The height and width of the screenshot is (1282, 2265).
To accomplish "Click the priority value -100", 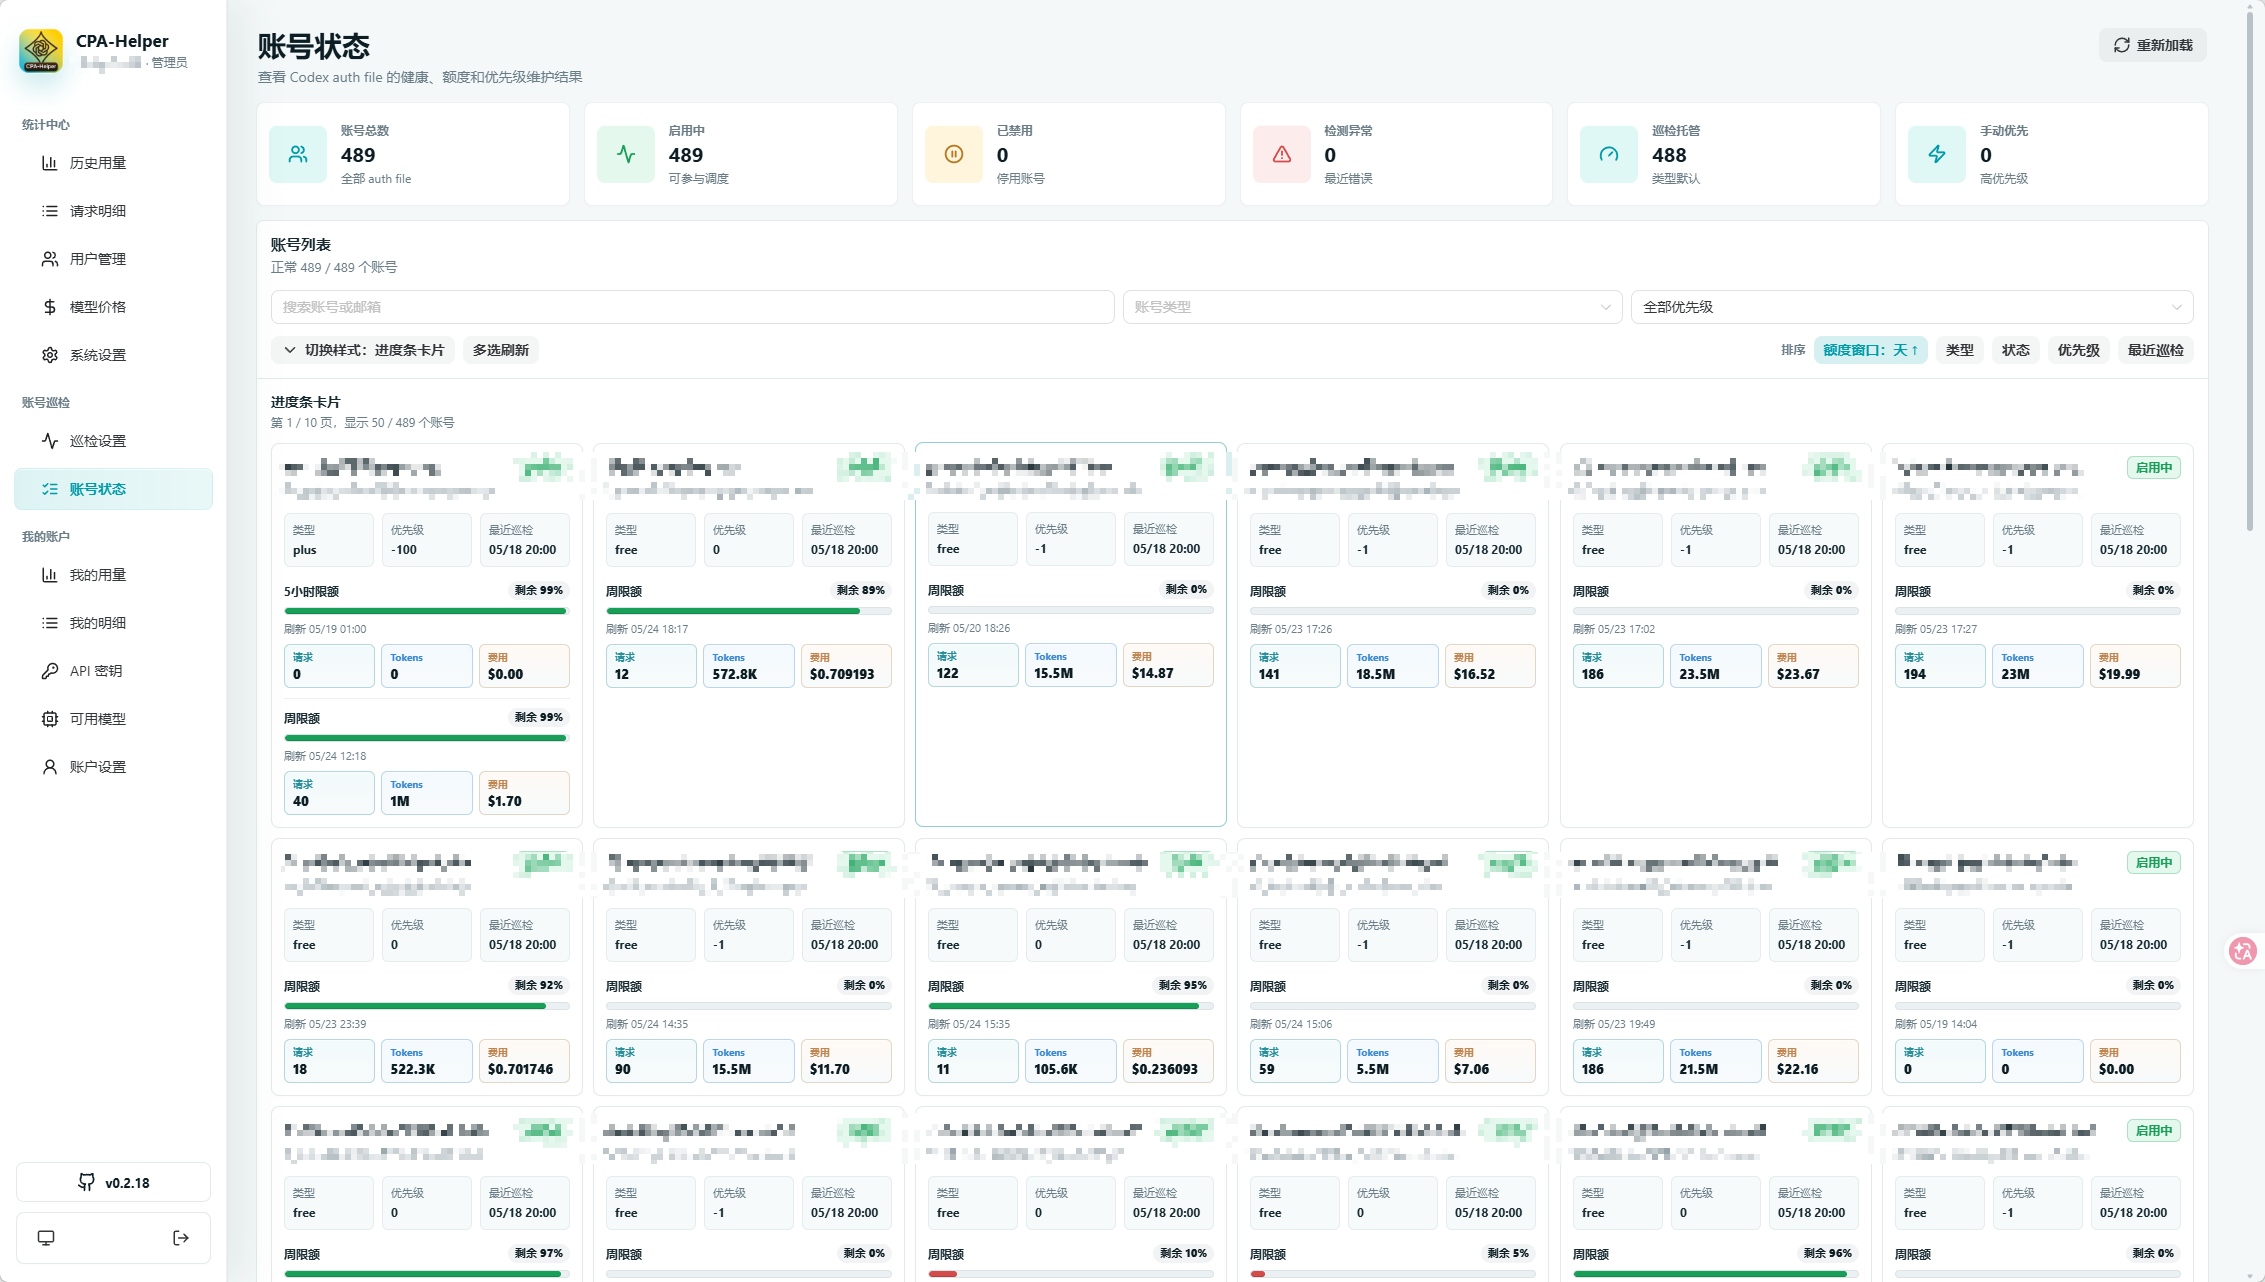I will (404, 550).
